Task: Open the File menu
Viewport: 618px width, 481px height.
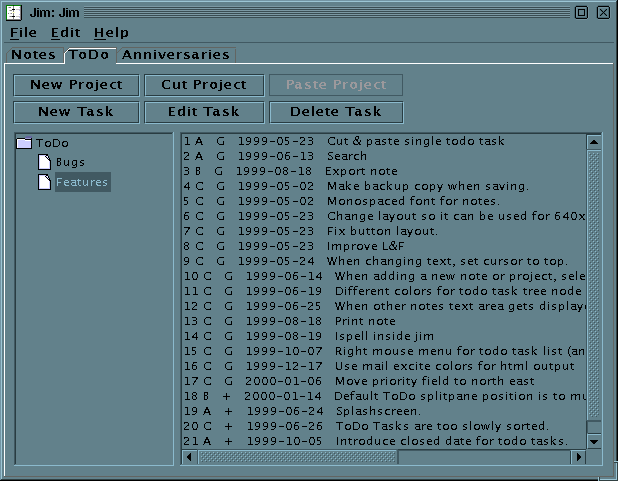Action: (23, 33)
